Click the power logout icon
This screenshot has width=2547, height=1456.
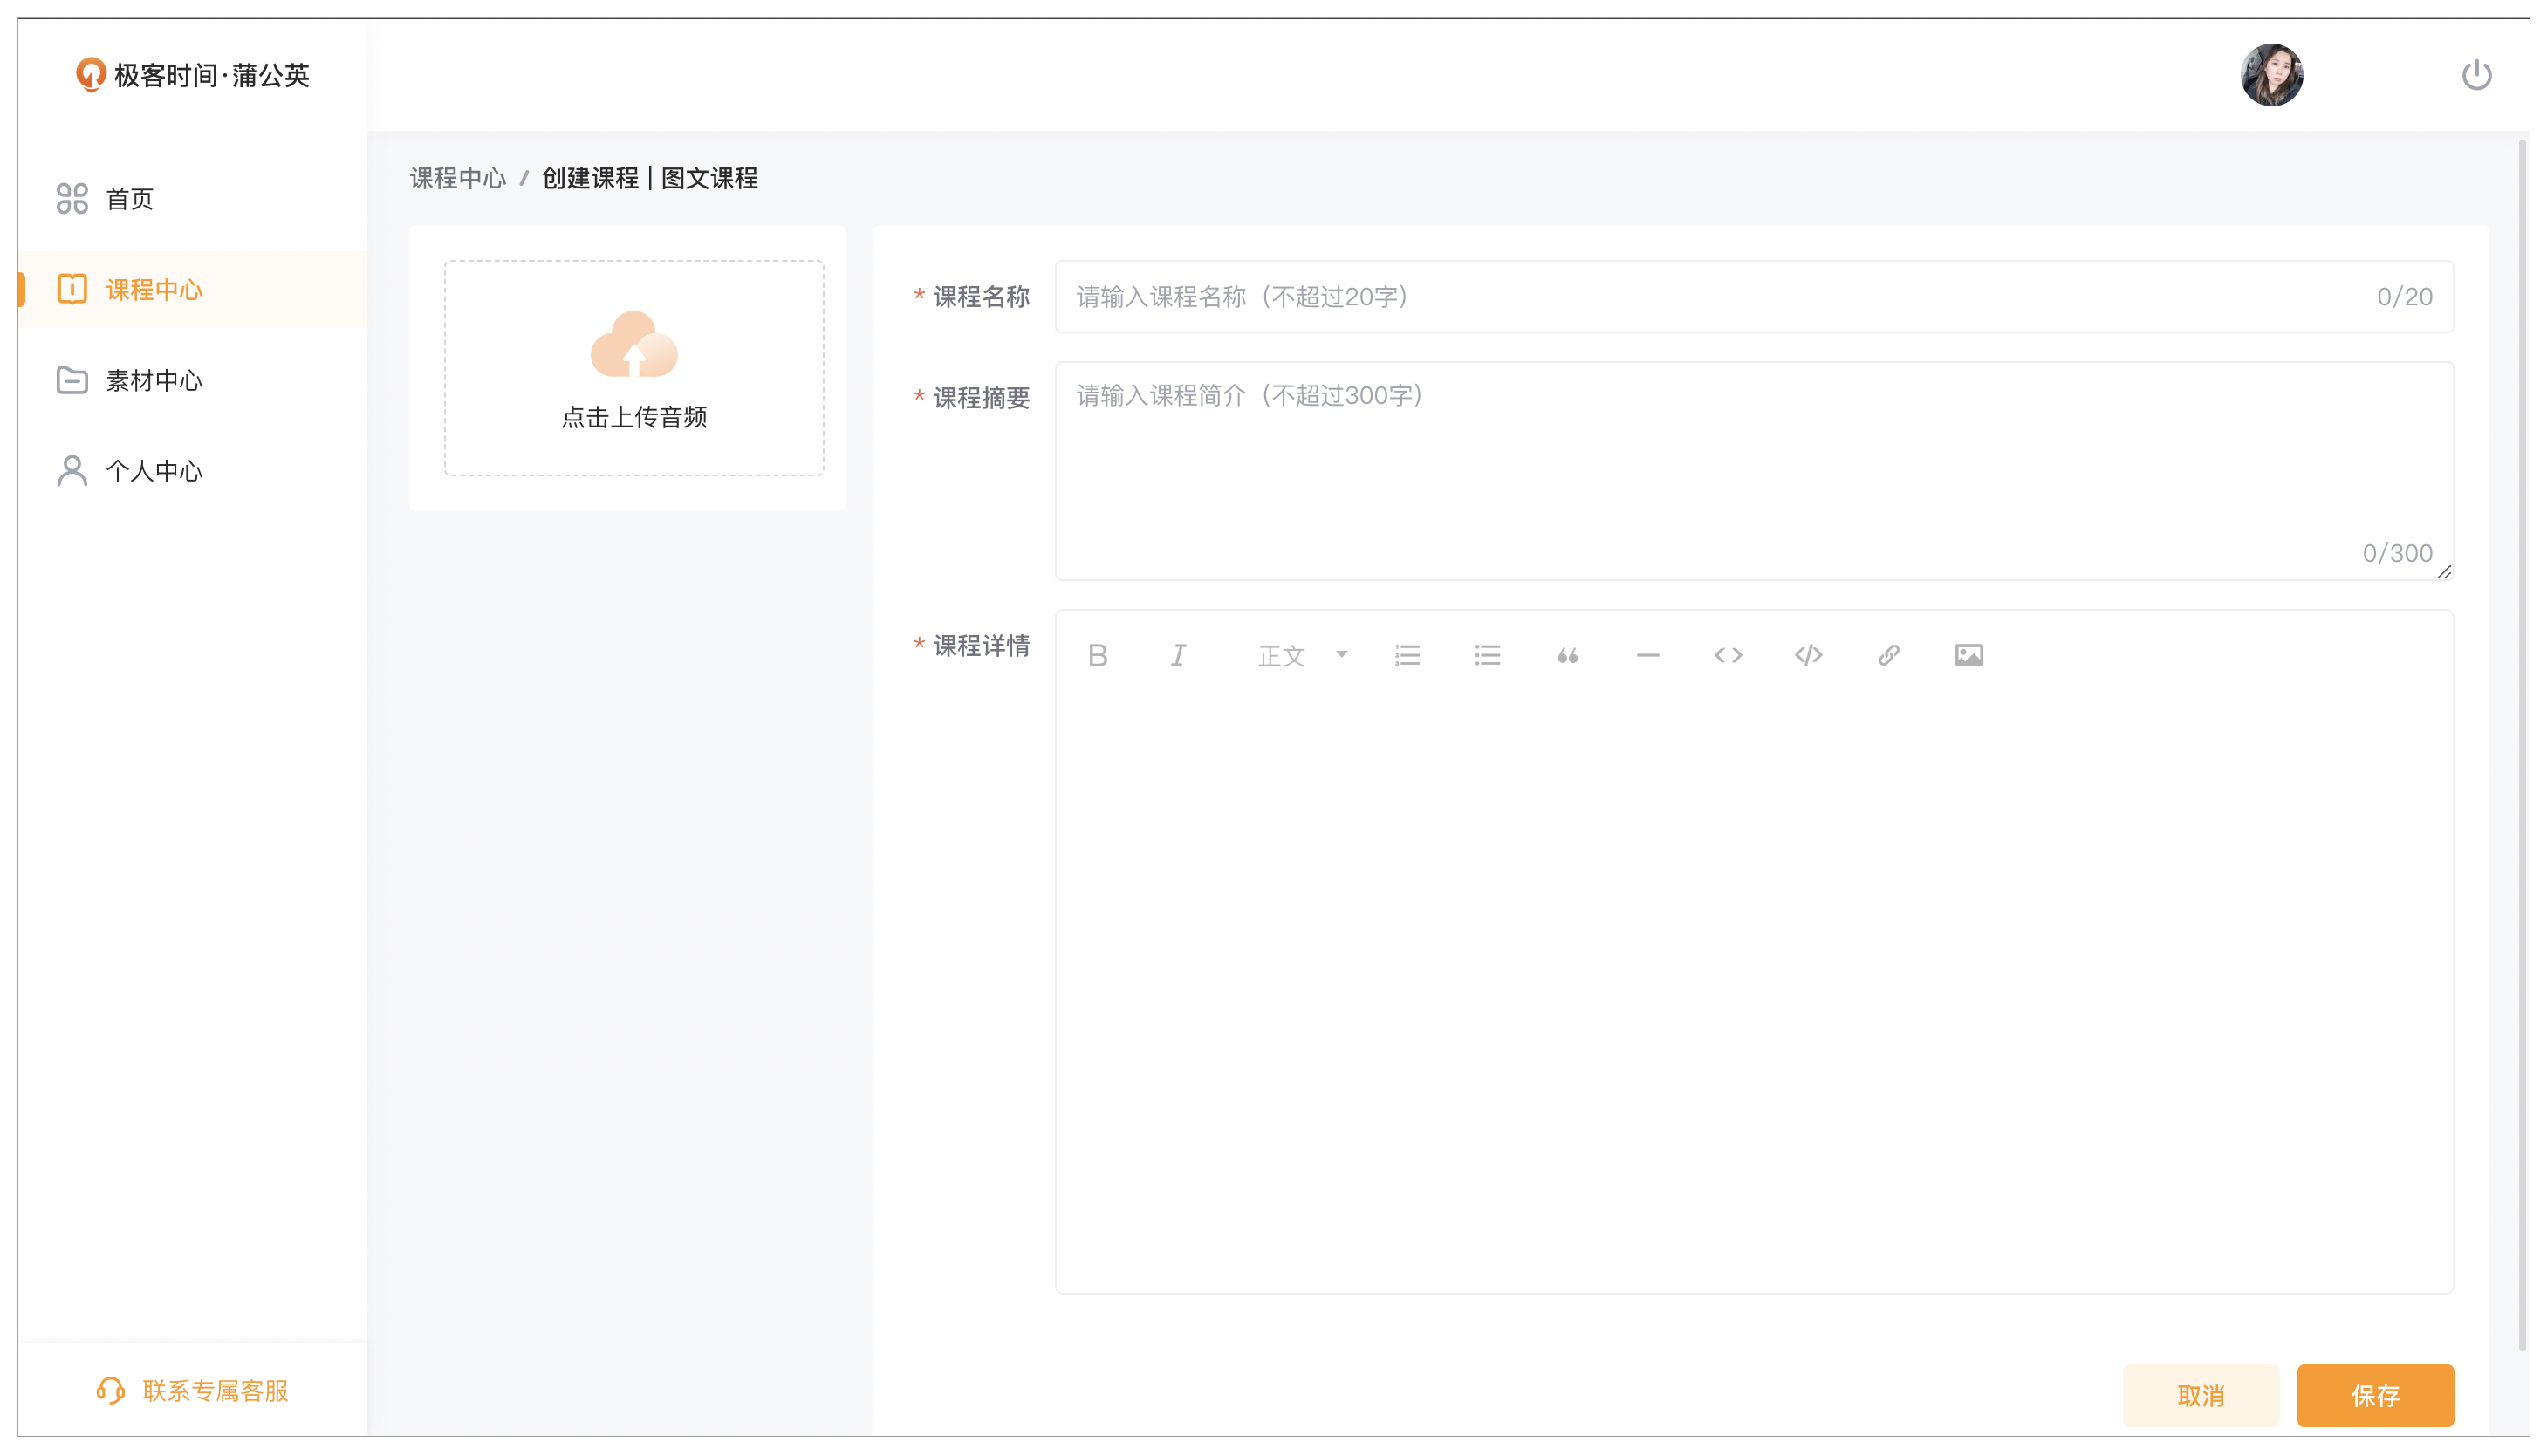pos(2475,75)
